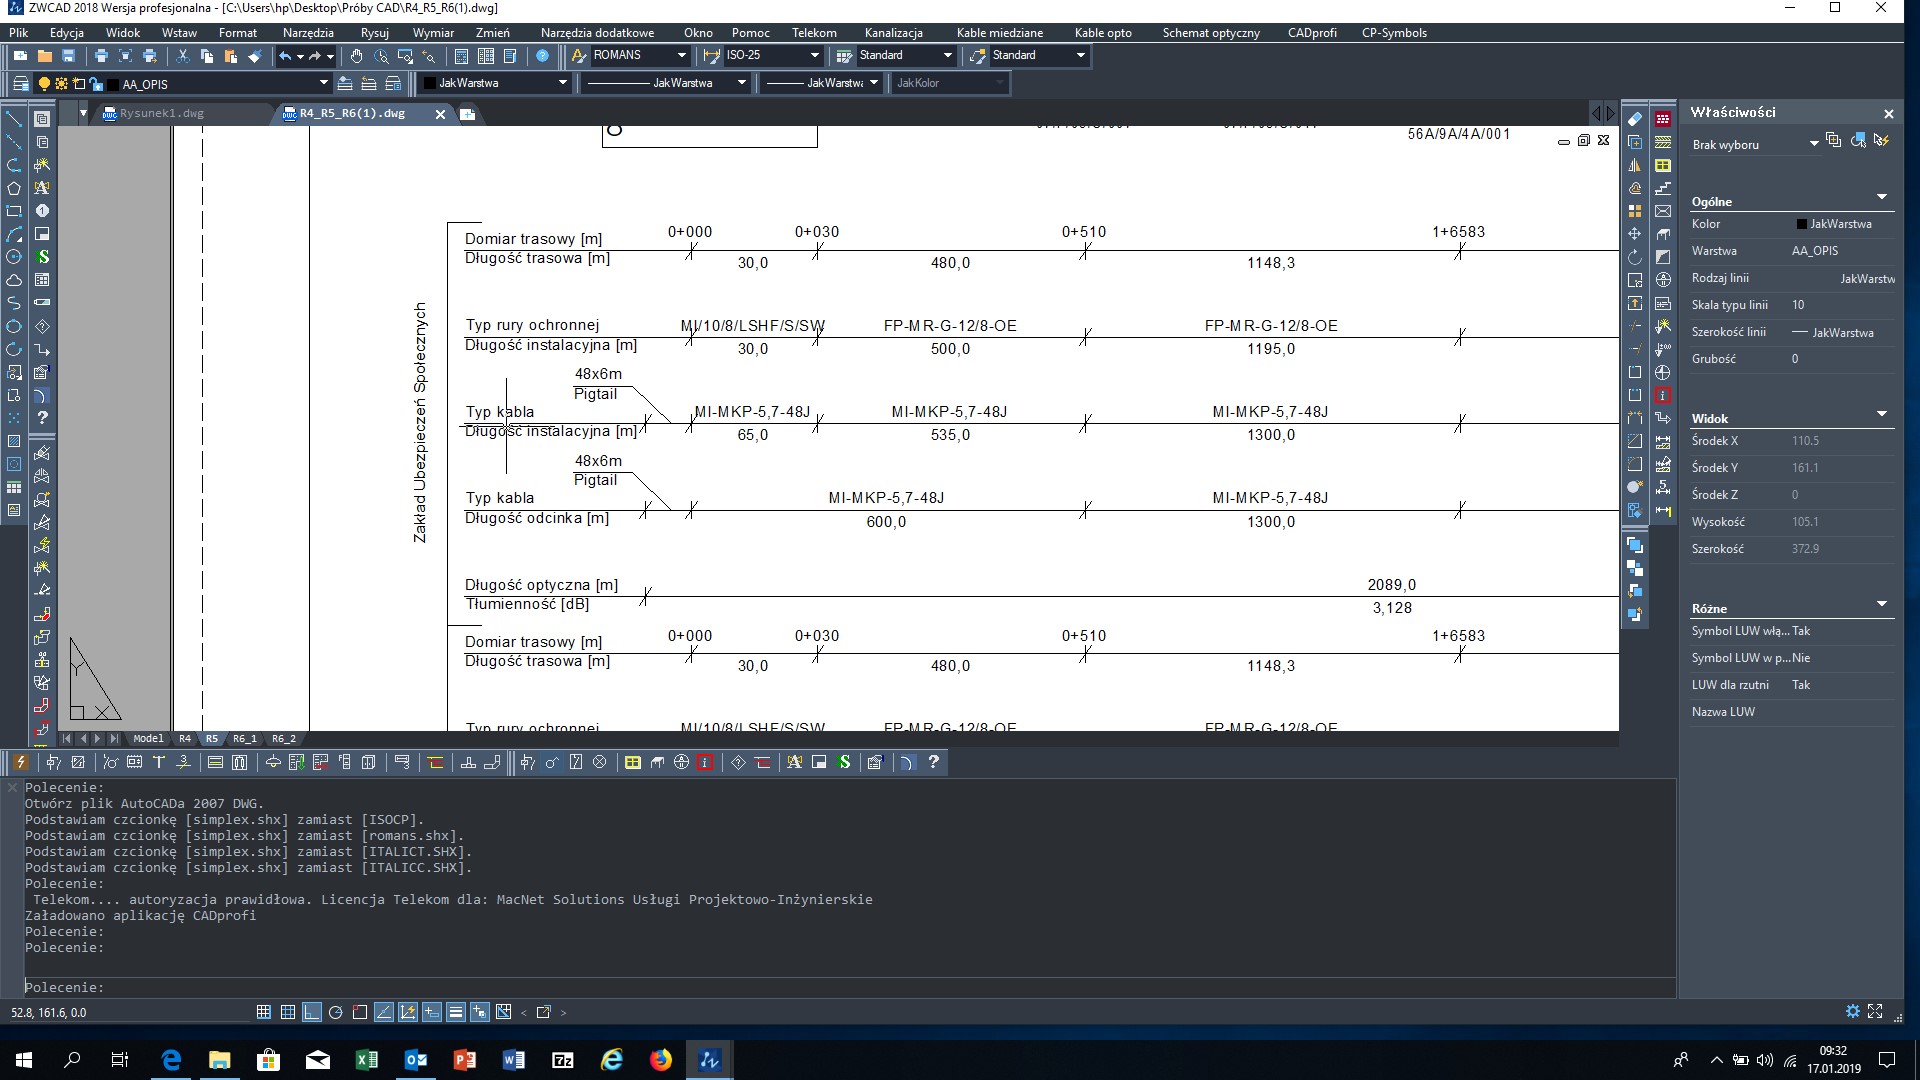Click the settings gear in status bar
The width and height of the screenshot is (1920, 1080).
tap(1852, 1012)
